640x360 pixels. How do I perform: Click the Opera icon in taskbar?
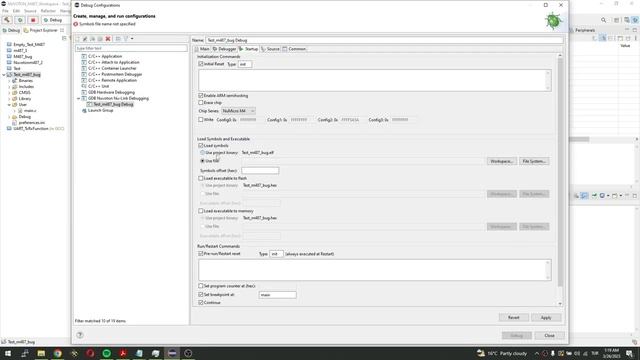pyautogui.click(x=90, y=353)
